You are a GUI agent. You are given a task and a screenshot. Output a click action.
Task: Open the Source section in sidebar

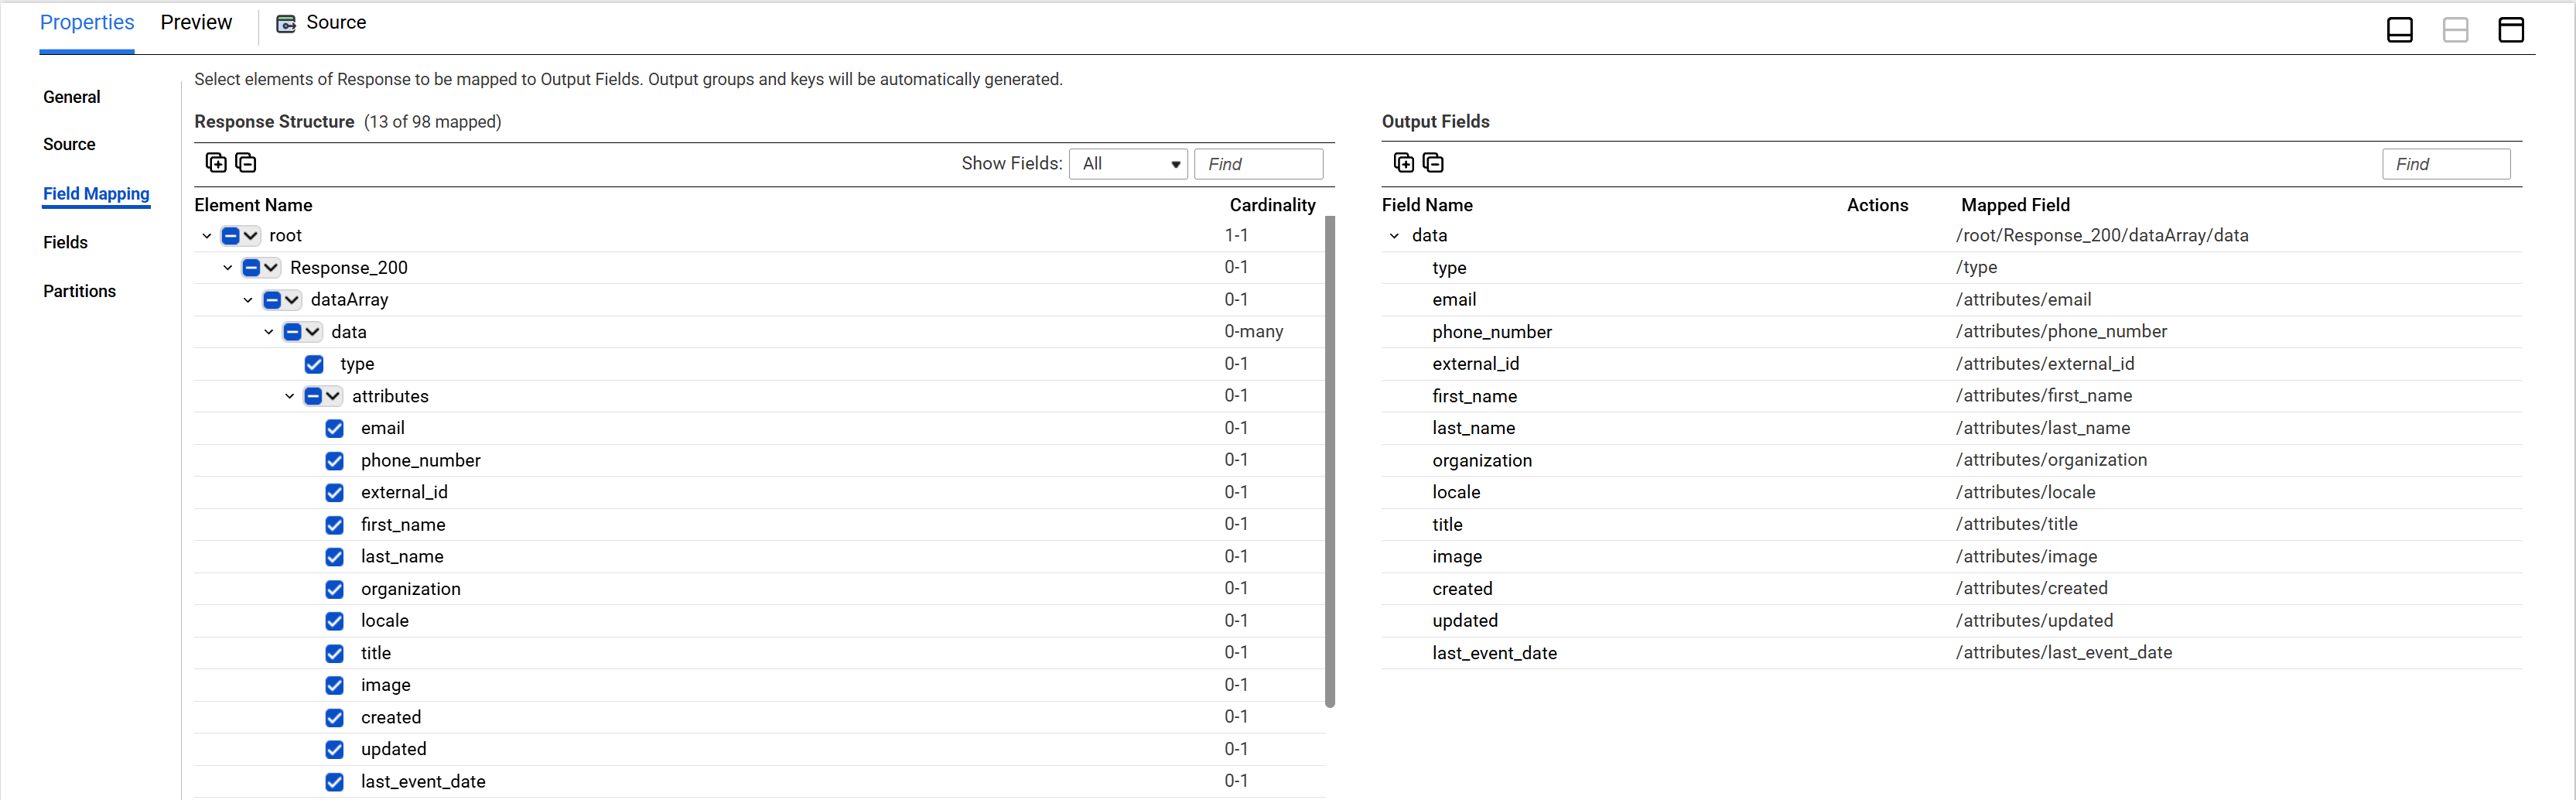69,144
